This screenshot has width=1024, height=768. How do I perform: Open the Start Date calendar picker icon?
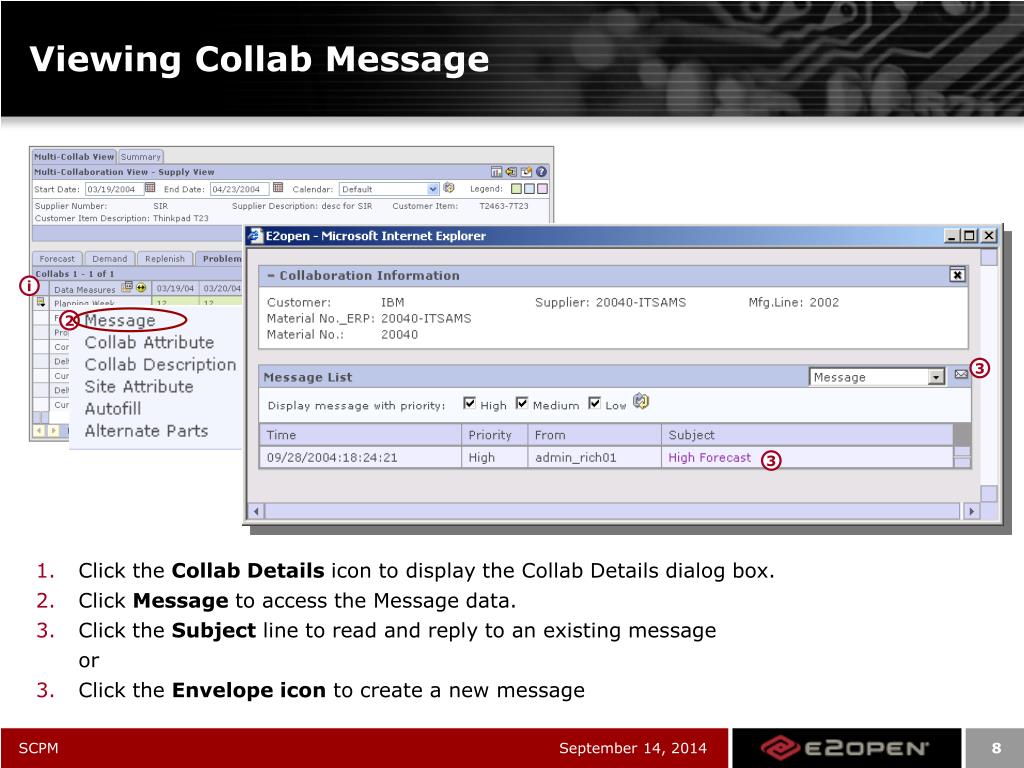pos(150,188)
